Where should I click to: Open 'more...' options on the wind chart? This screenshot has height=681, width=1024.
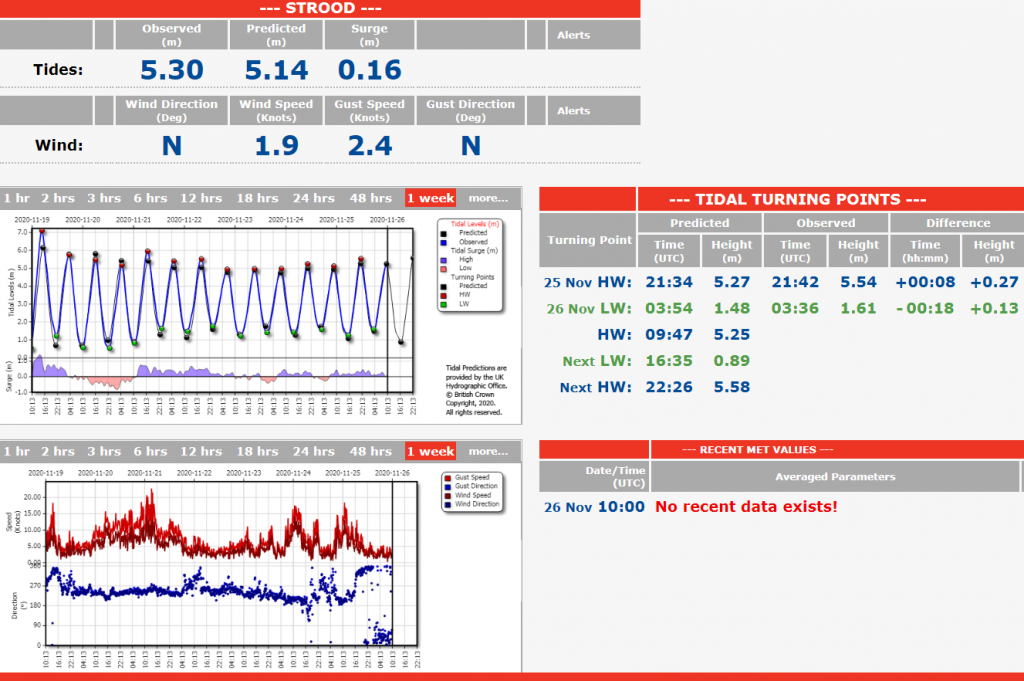pos(488,451)
